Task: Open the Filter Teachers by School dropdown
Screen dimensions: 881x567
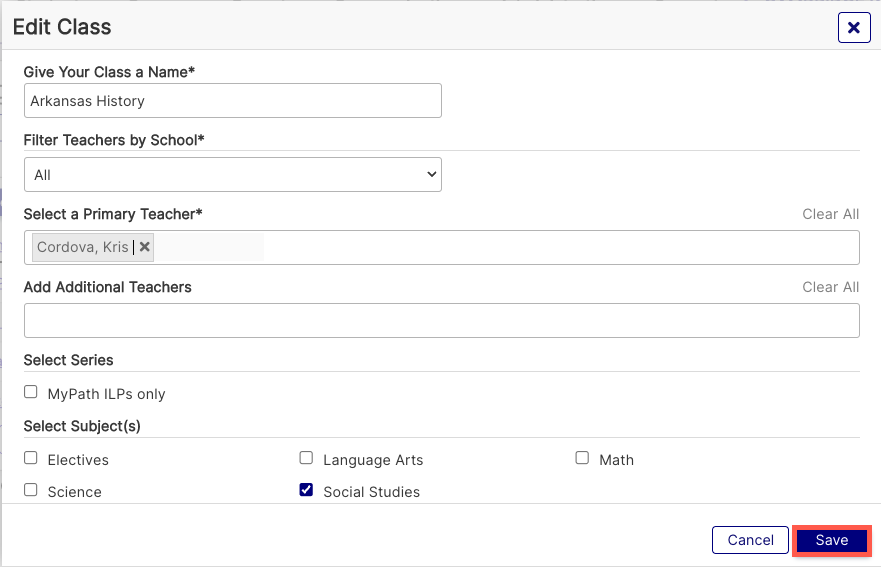Action: pyautogui.click(x=233, y=175)
